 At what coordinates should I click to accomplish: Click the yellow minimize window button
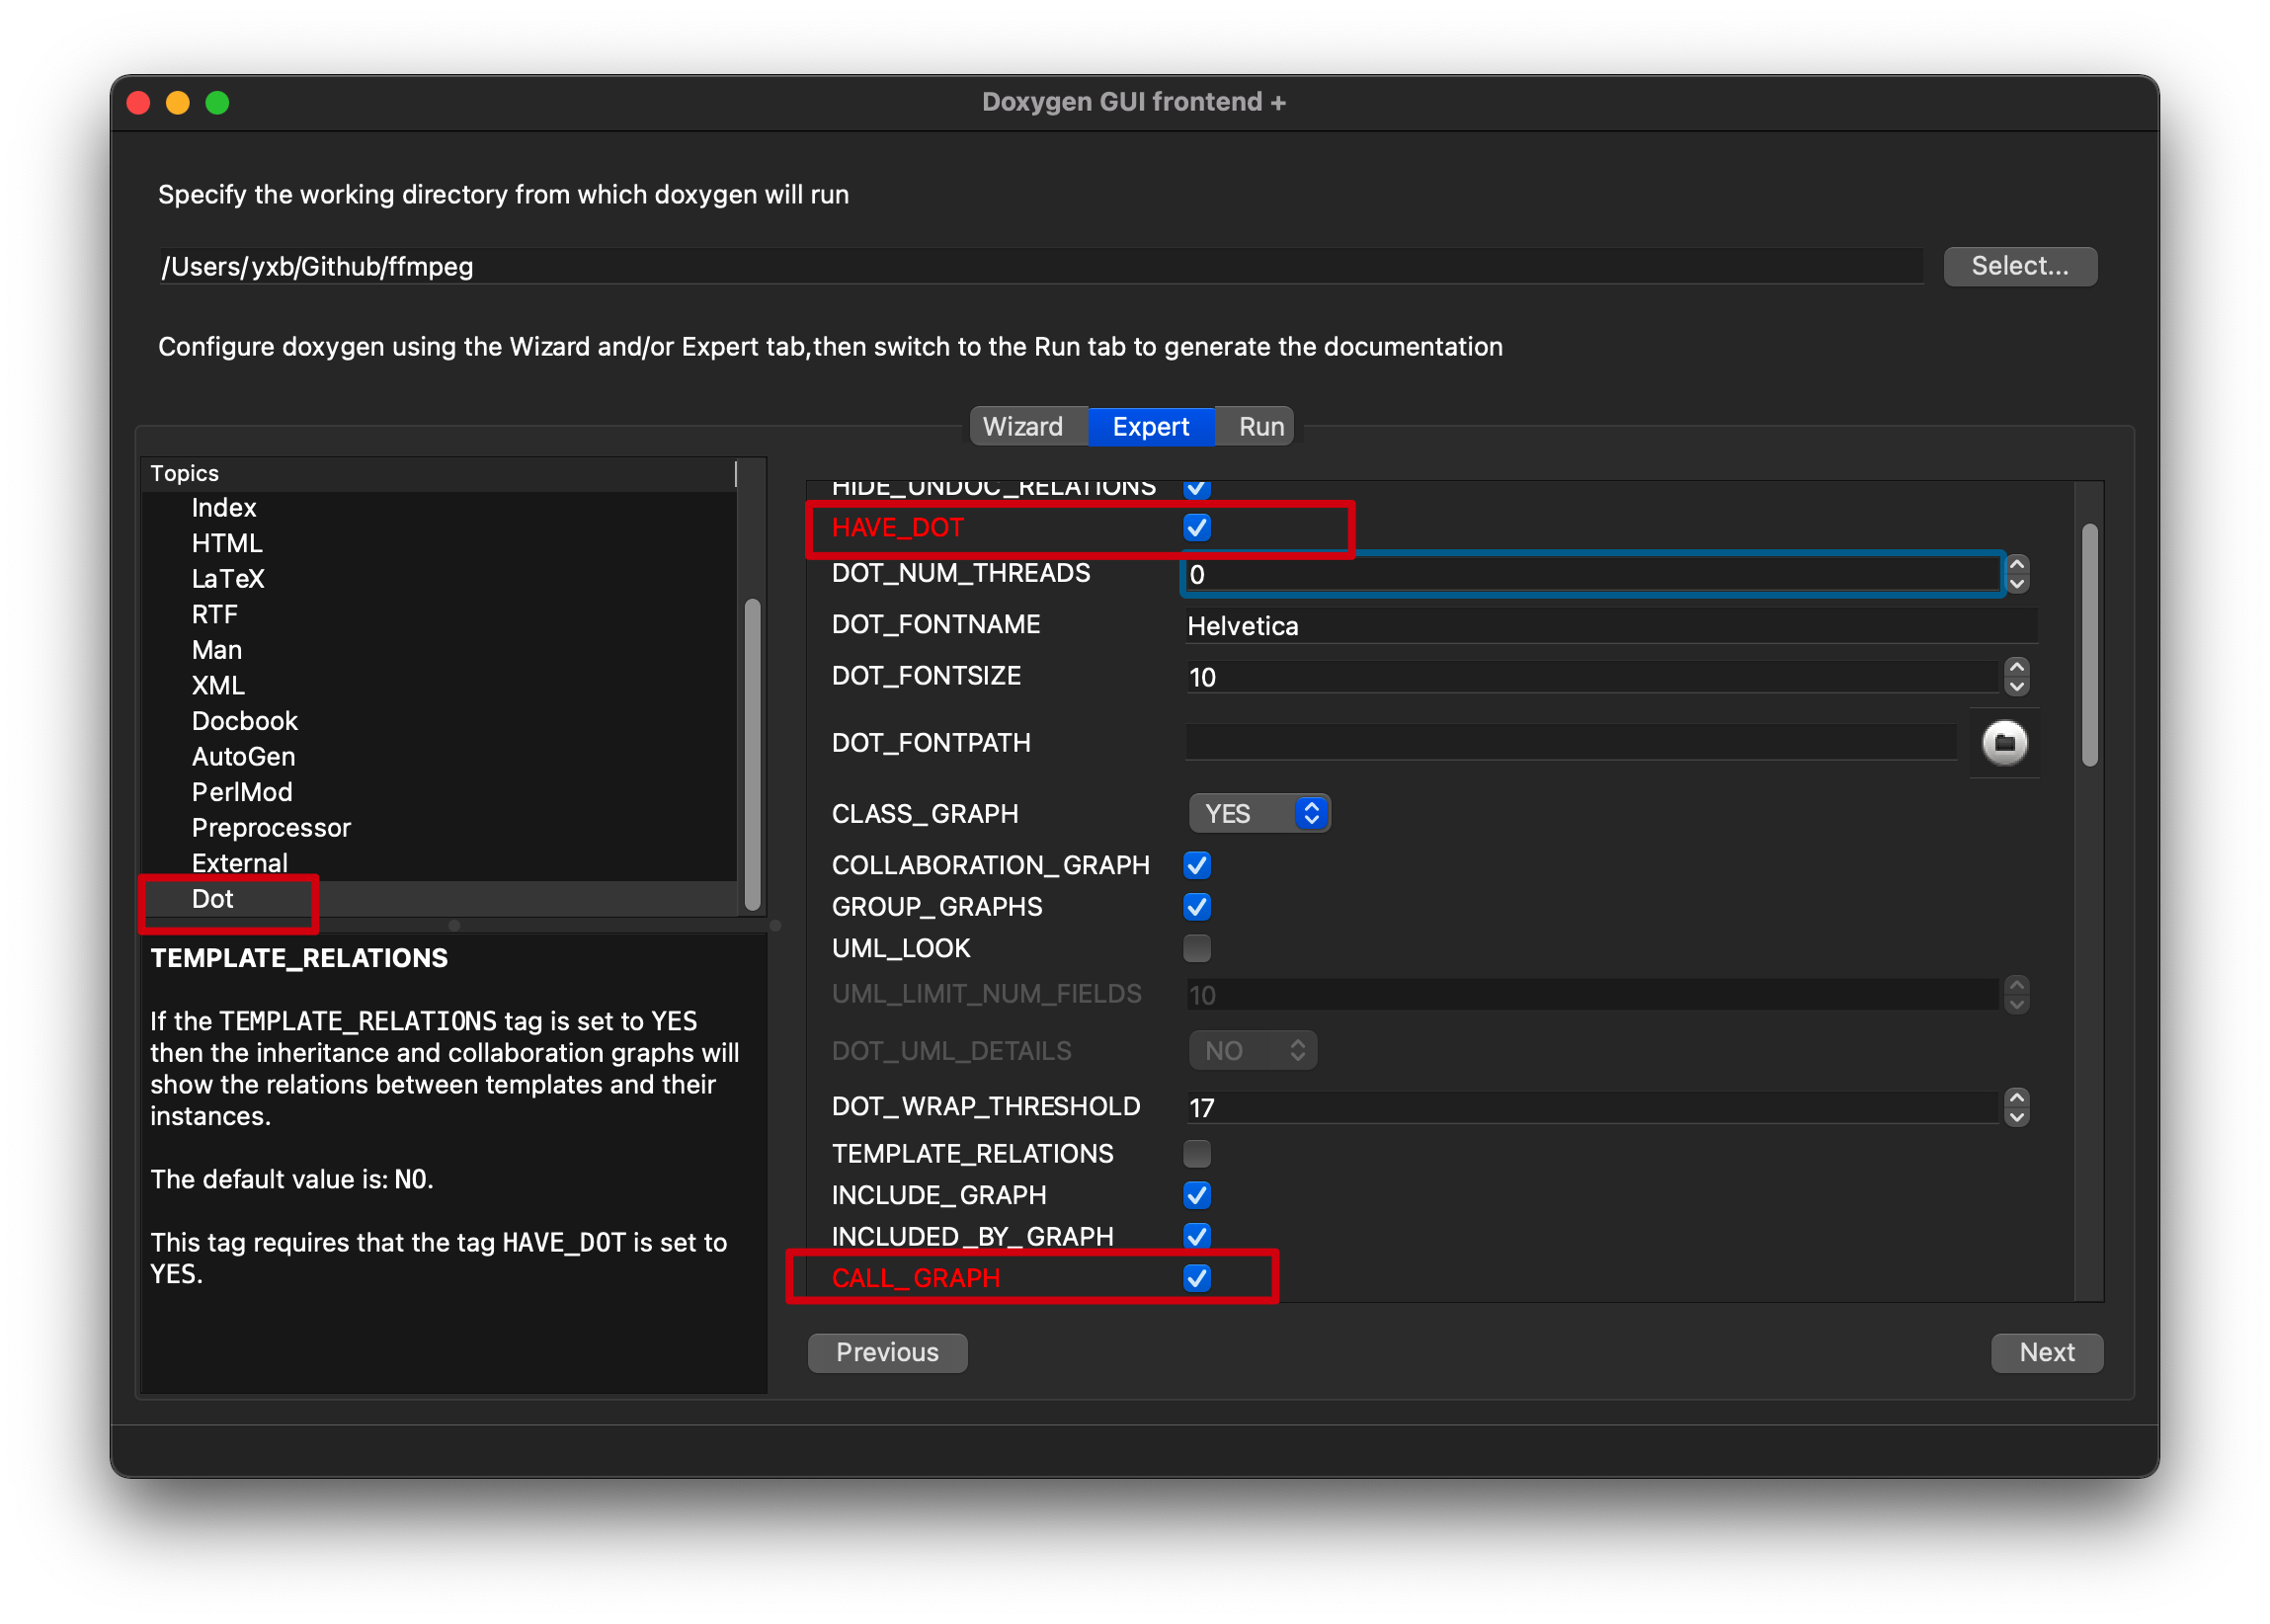pos(178,103)
